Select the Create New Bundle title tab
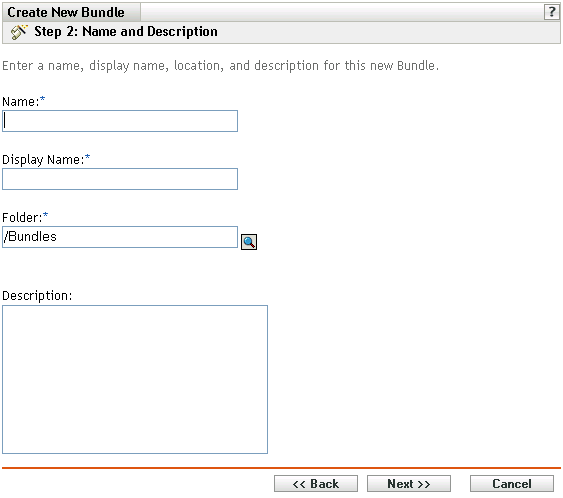563x498 pixels. (71, 12)
